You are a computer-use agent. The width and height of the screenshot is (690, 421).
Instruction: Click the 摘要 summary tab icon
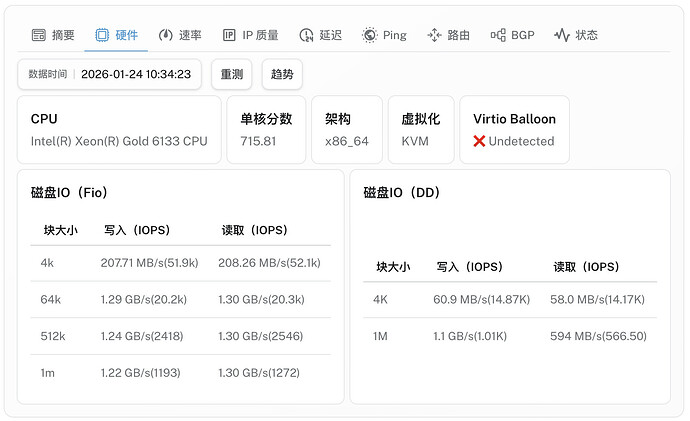[x=39, y=35]
